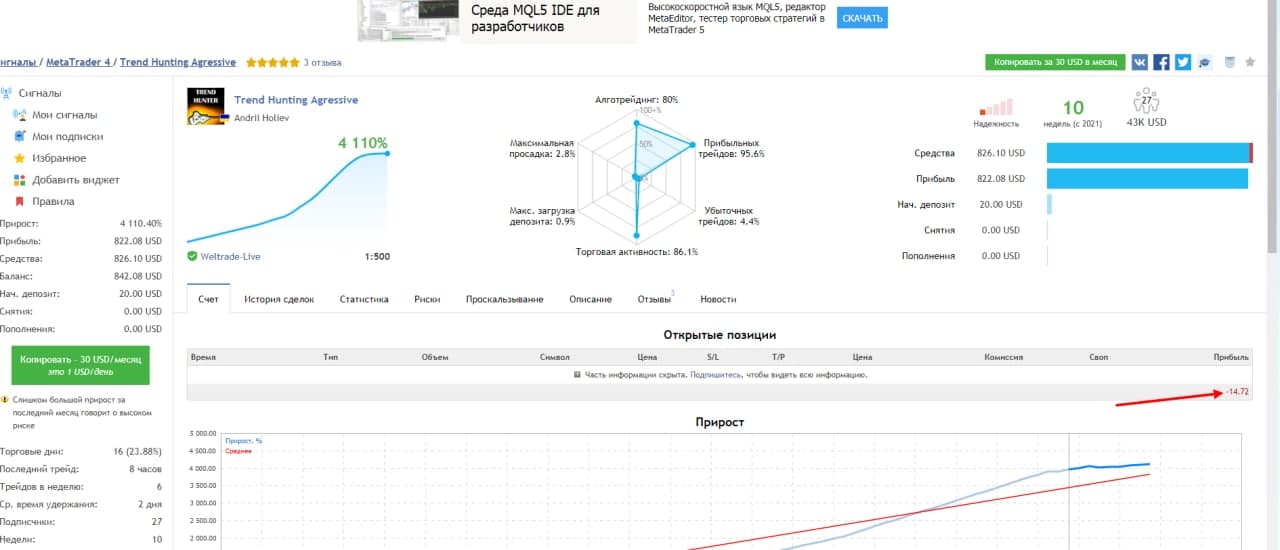This screenshot has width=1280, height=550.
Task: Click the warning icon about high risk
Action: 5,400
